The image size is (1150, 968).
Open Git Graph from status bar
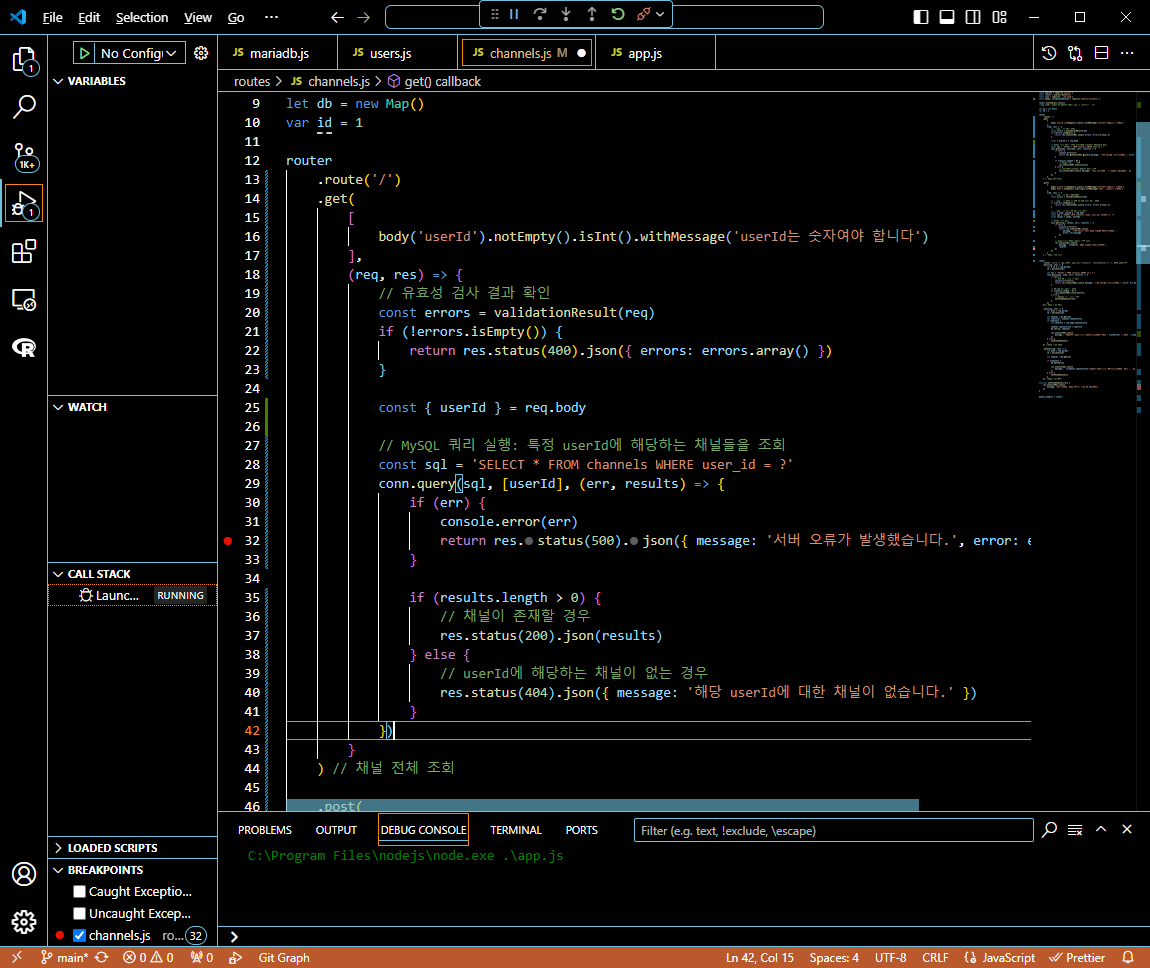pos(284,958)
